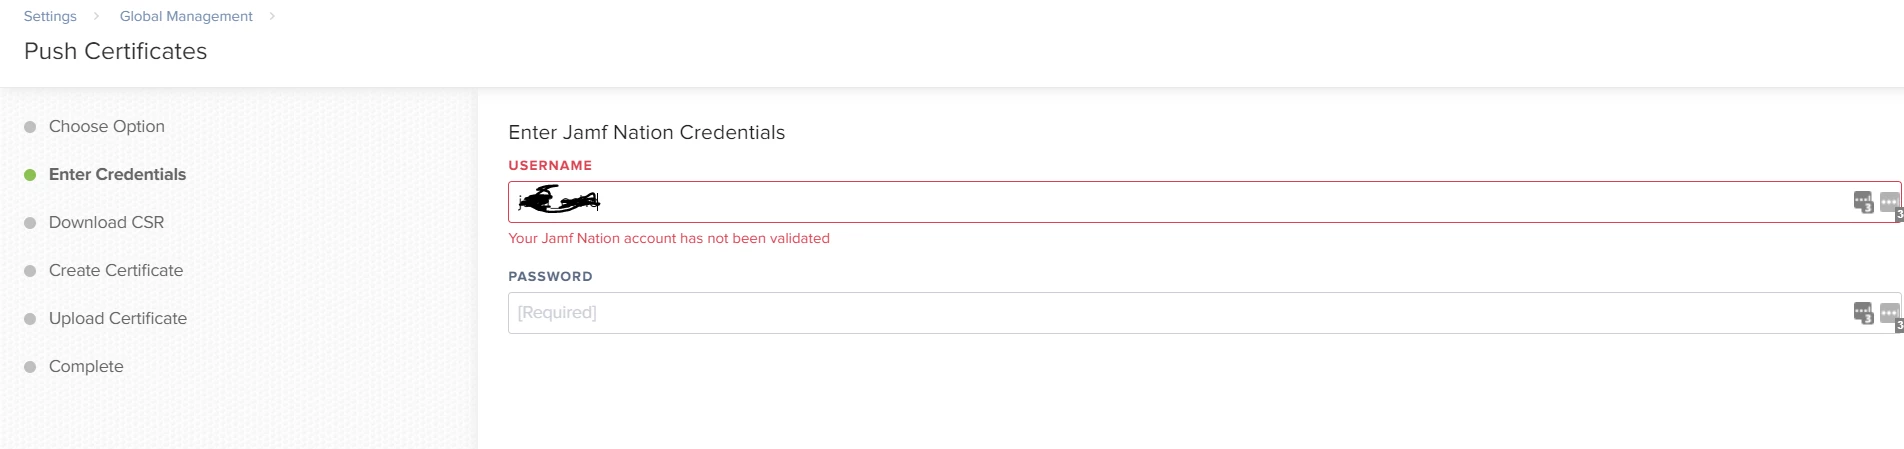Focus the Username input field
The image size is (1904, 449).
[1204, 202]
